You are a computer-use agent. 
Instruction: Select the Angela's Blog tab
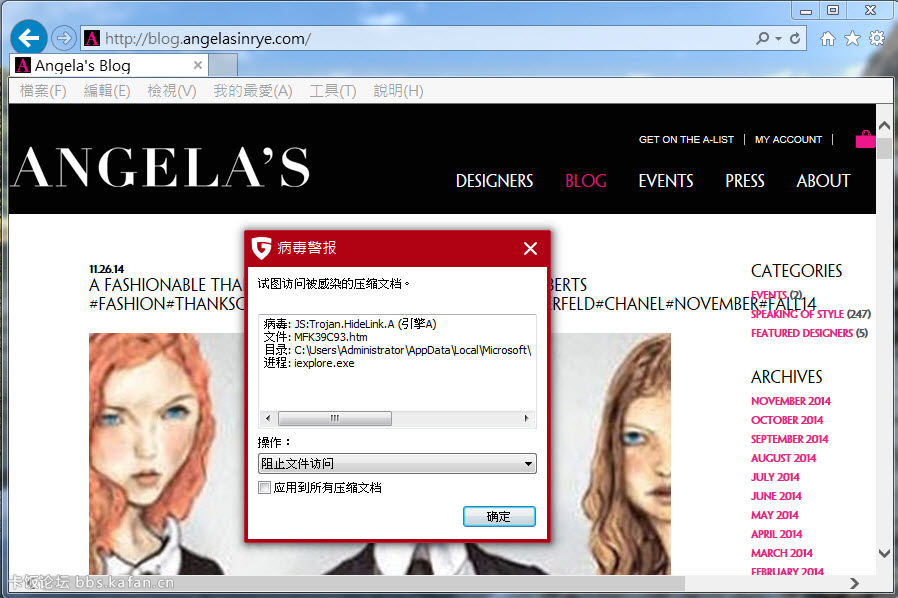[109, 65]
